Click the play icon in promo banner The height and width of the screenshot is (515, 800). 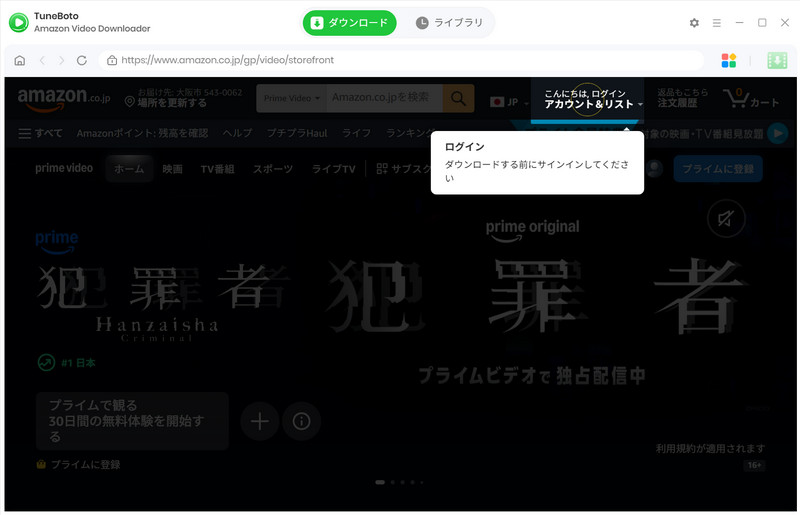click(x=778, y=134)
